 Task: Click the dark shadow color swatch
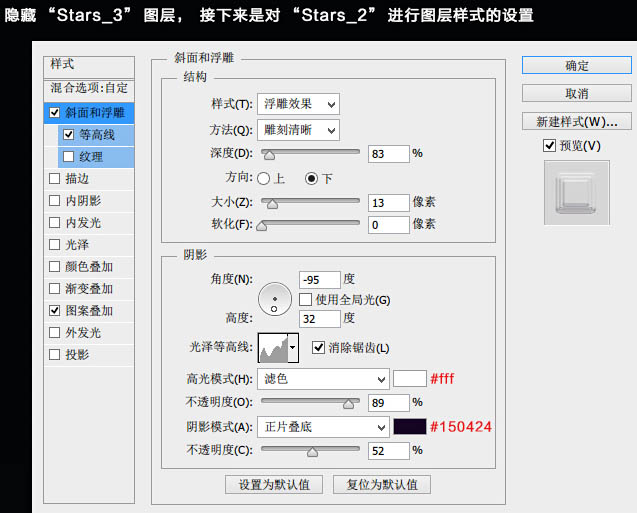coord(410,426)
